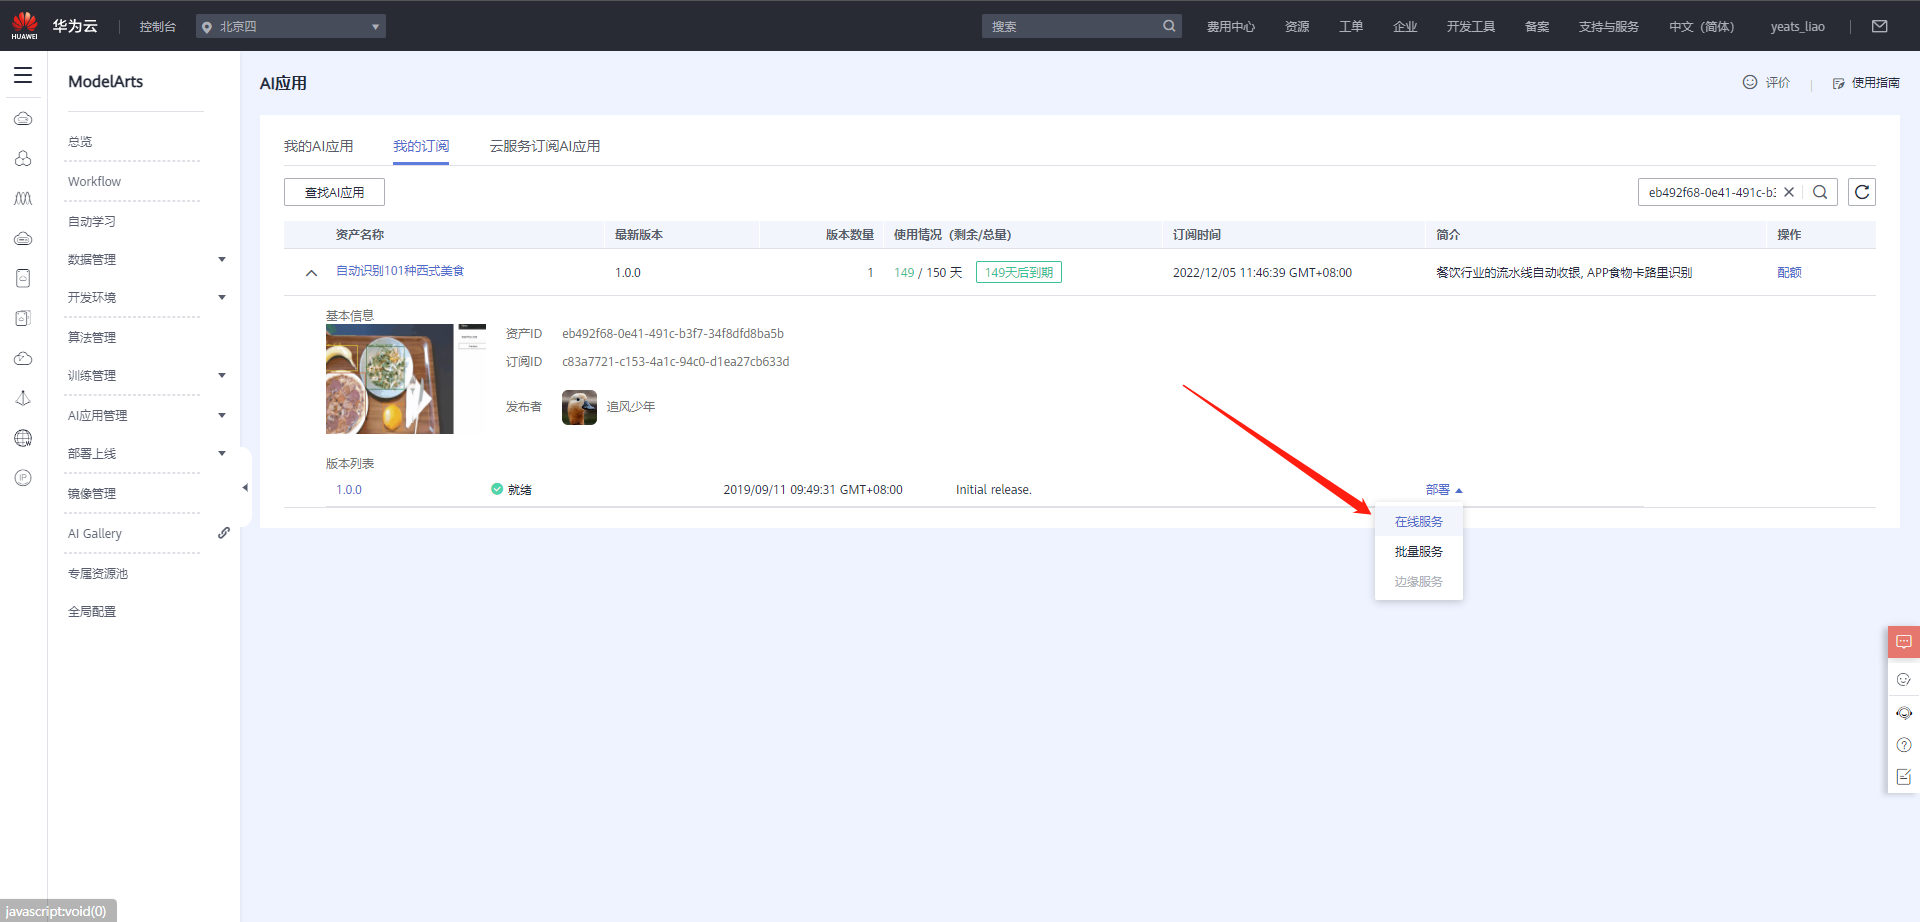Open 支持与服务 menu
Image resolution: width=1920 pixels, height=922 pixels.
pos(1609,26)
